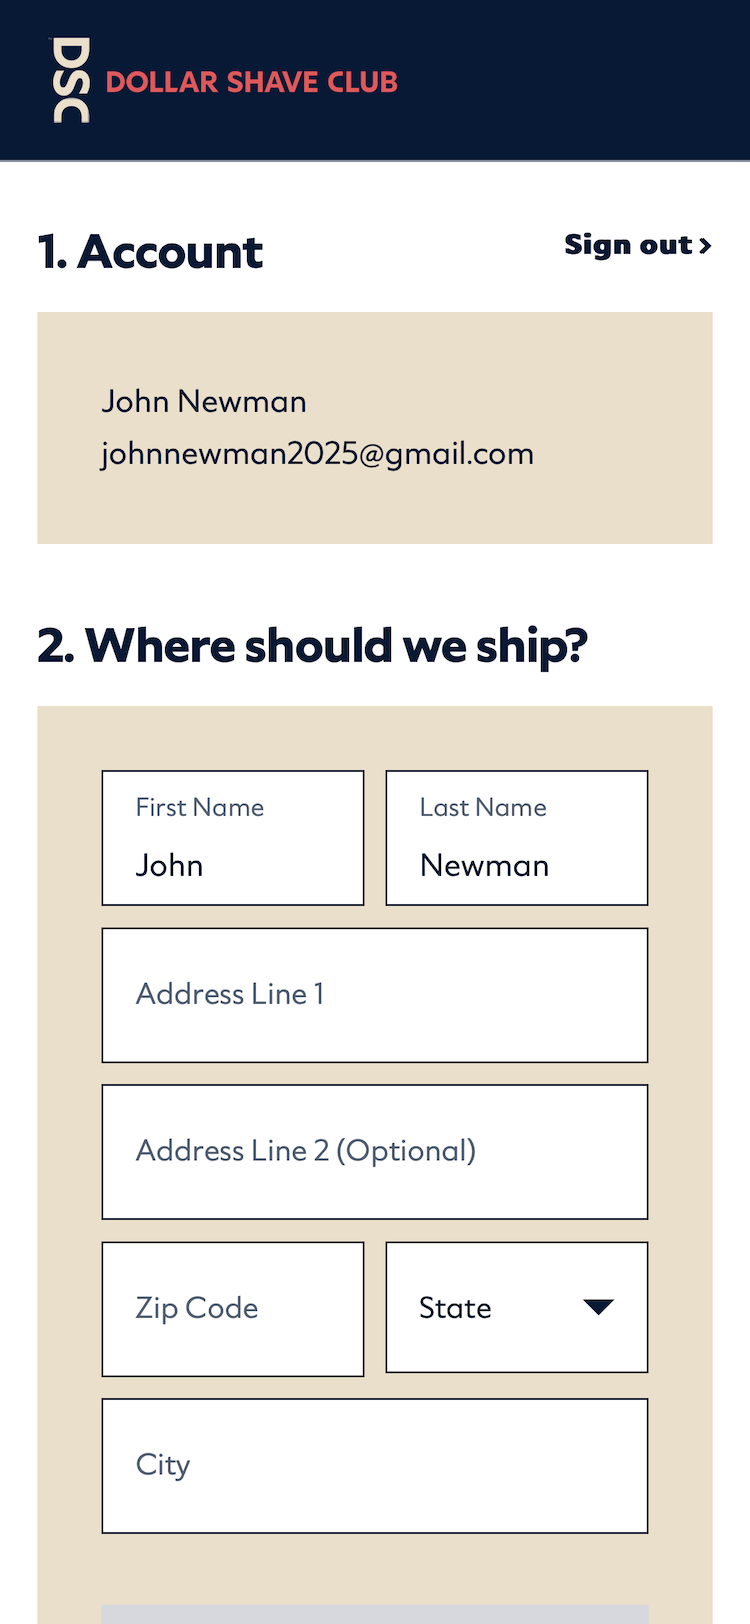
Task: Click the gray button below City field
Action: pos(374,1614)
